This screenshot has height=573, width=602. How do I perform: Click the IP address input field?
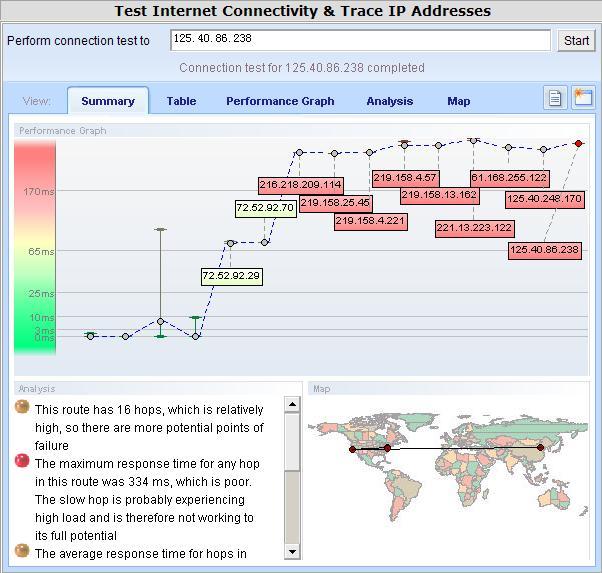360,40
